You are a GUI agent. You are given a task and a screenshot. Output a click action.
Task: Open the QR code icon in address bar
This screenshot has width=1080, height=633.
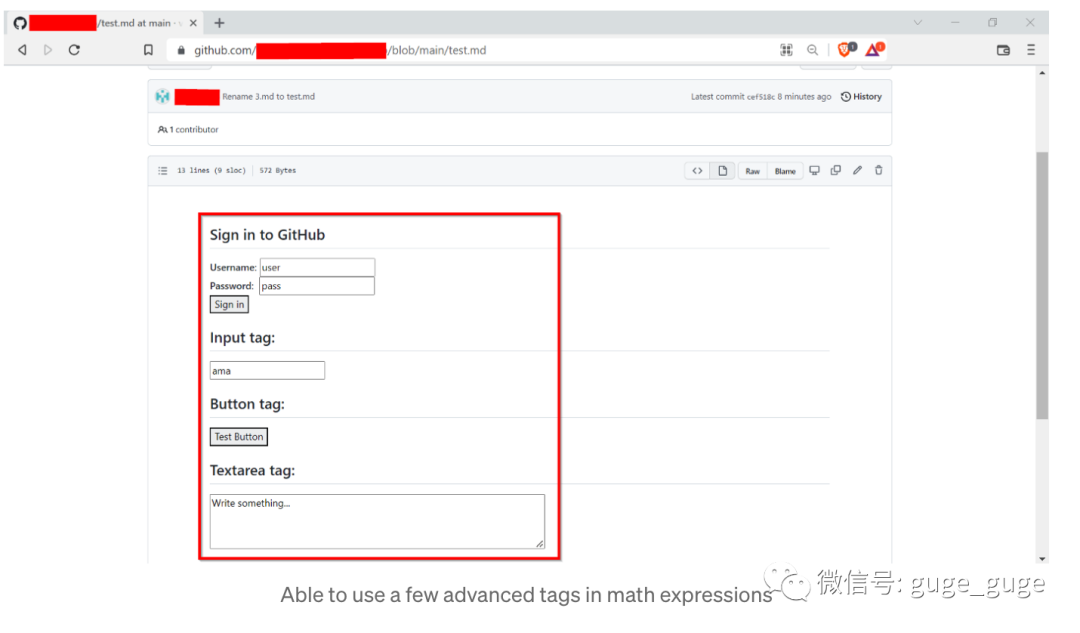pos(786,50)
